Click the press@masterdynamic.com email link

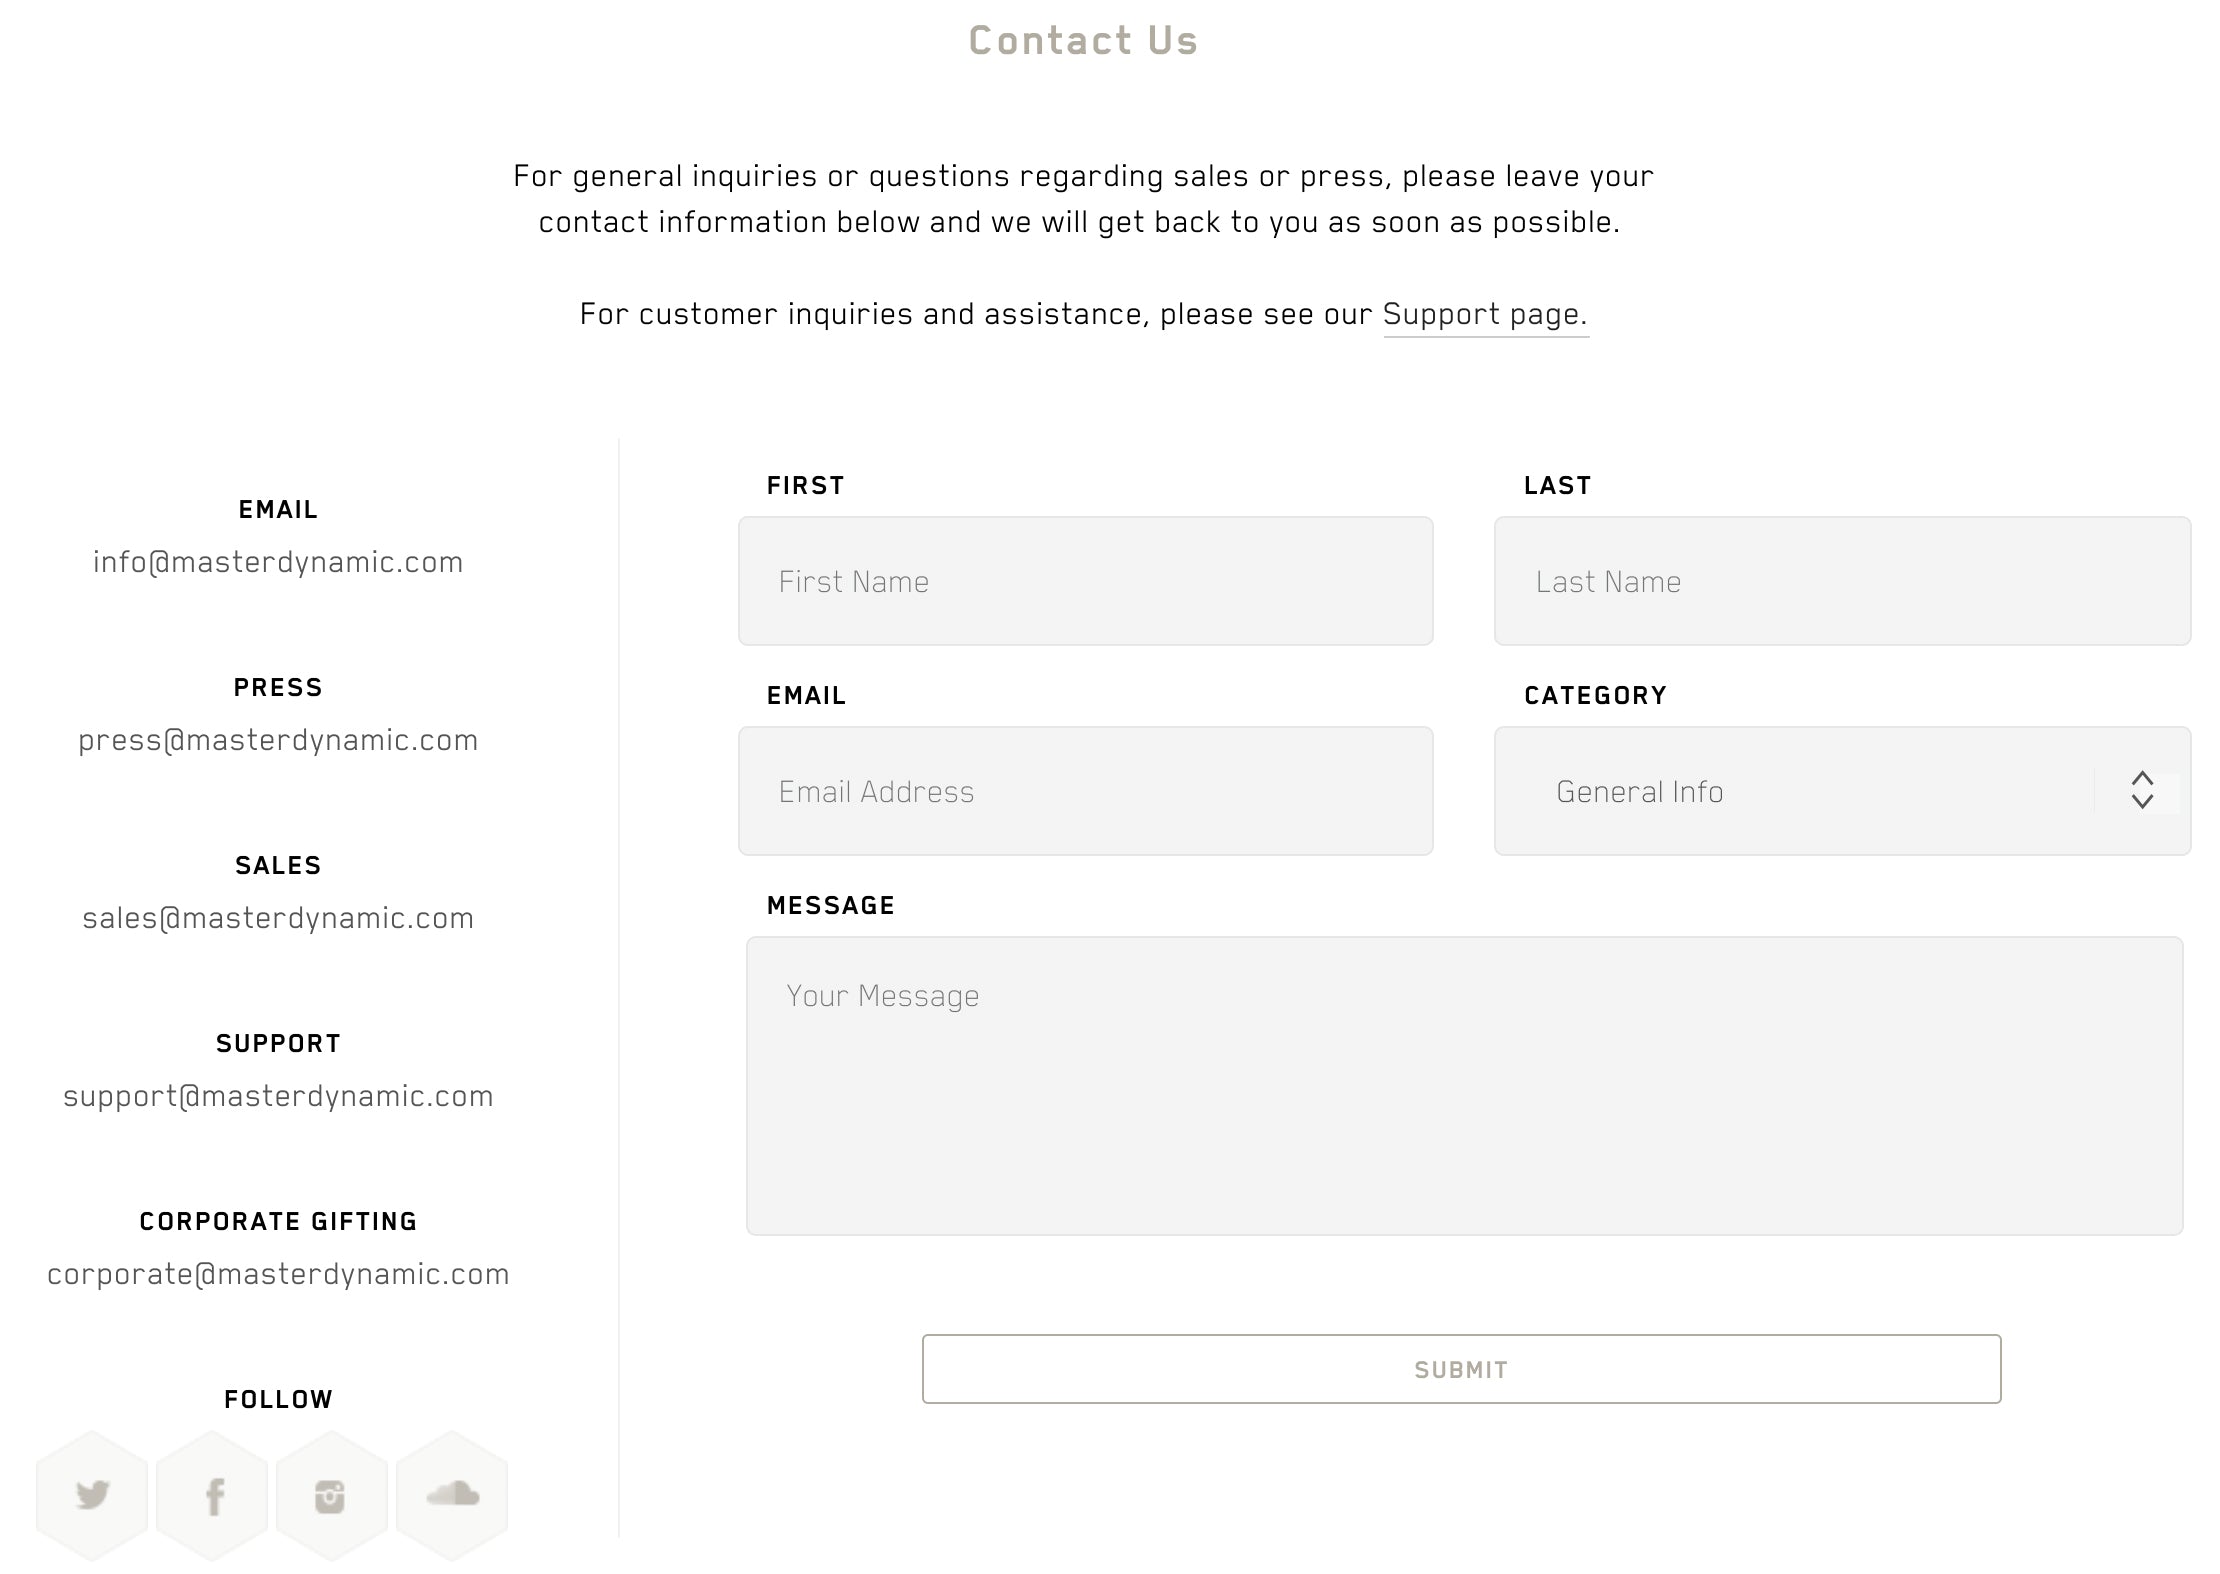tap(278, 739)
